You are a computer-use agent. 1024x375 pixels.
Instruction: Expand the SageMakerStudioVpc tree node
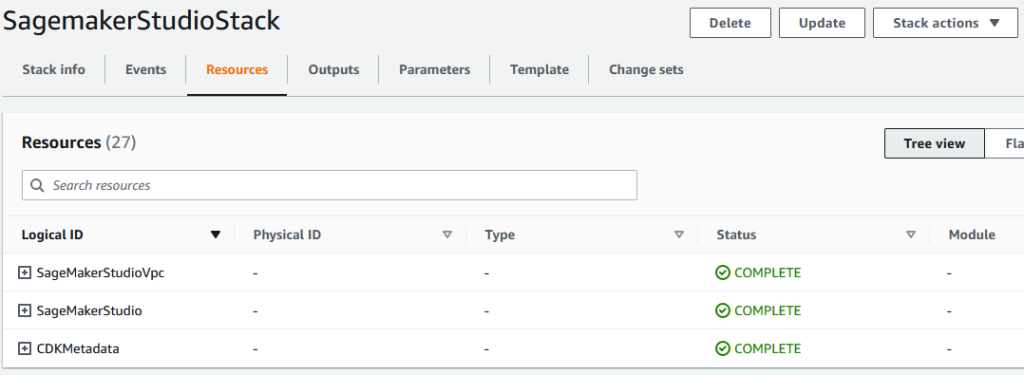click(24, 273)
